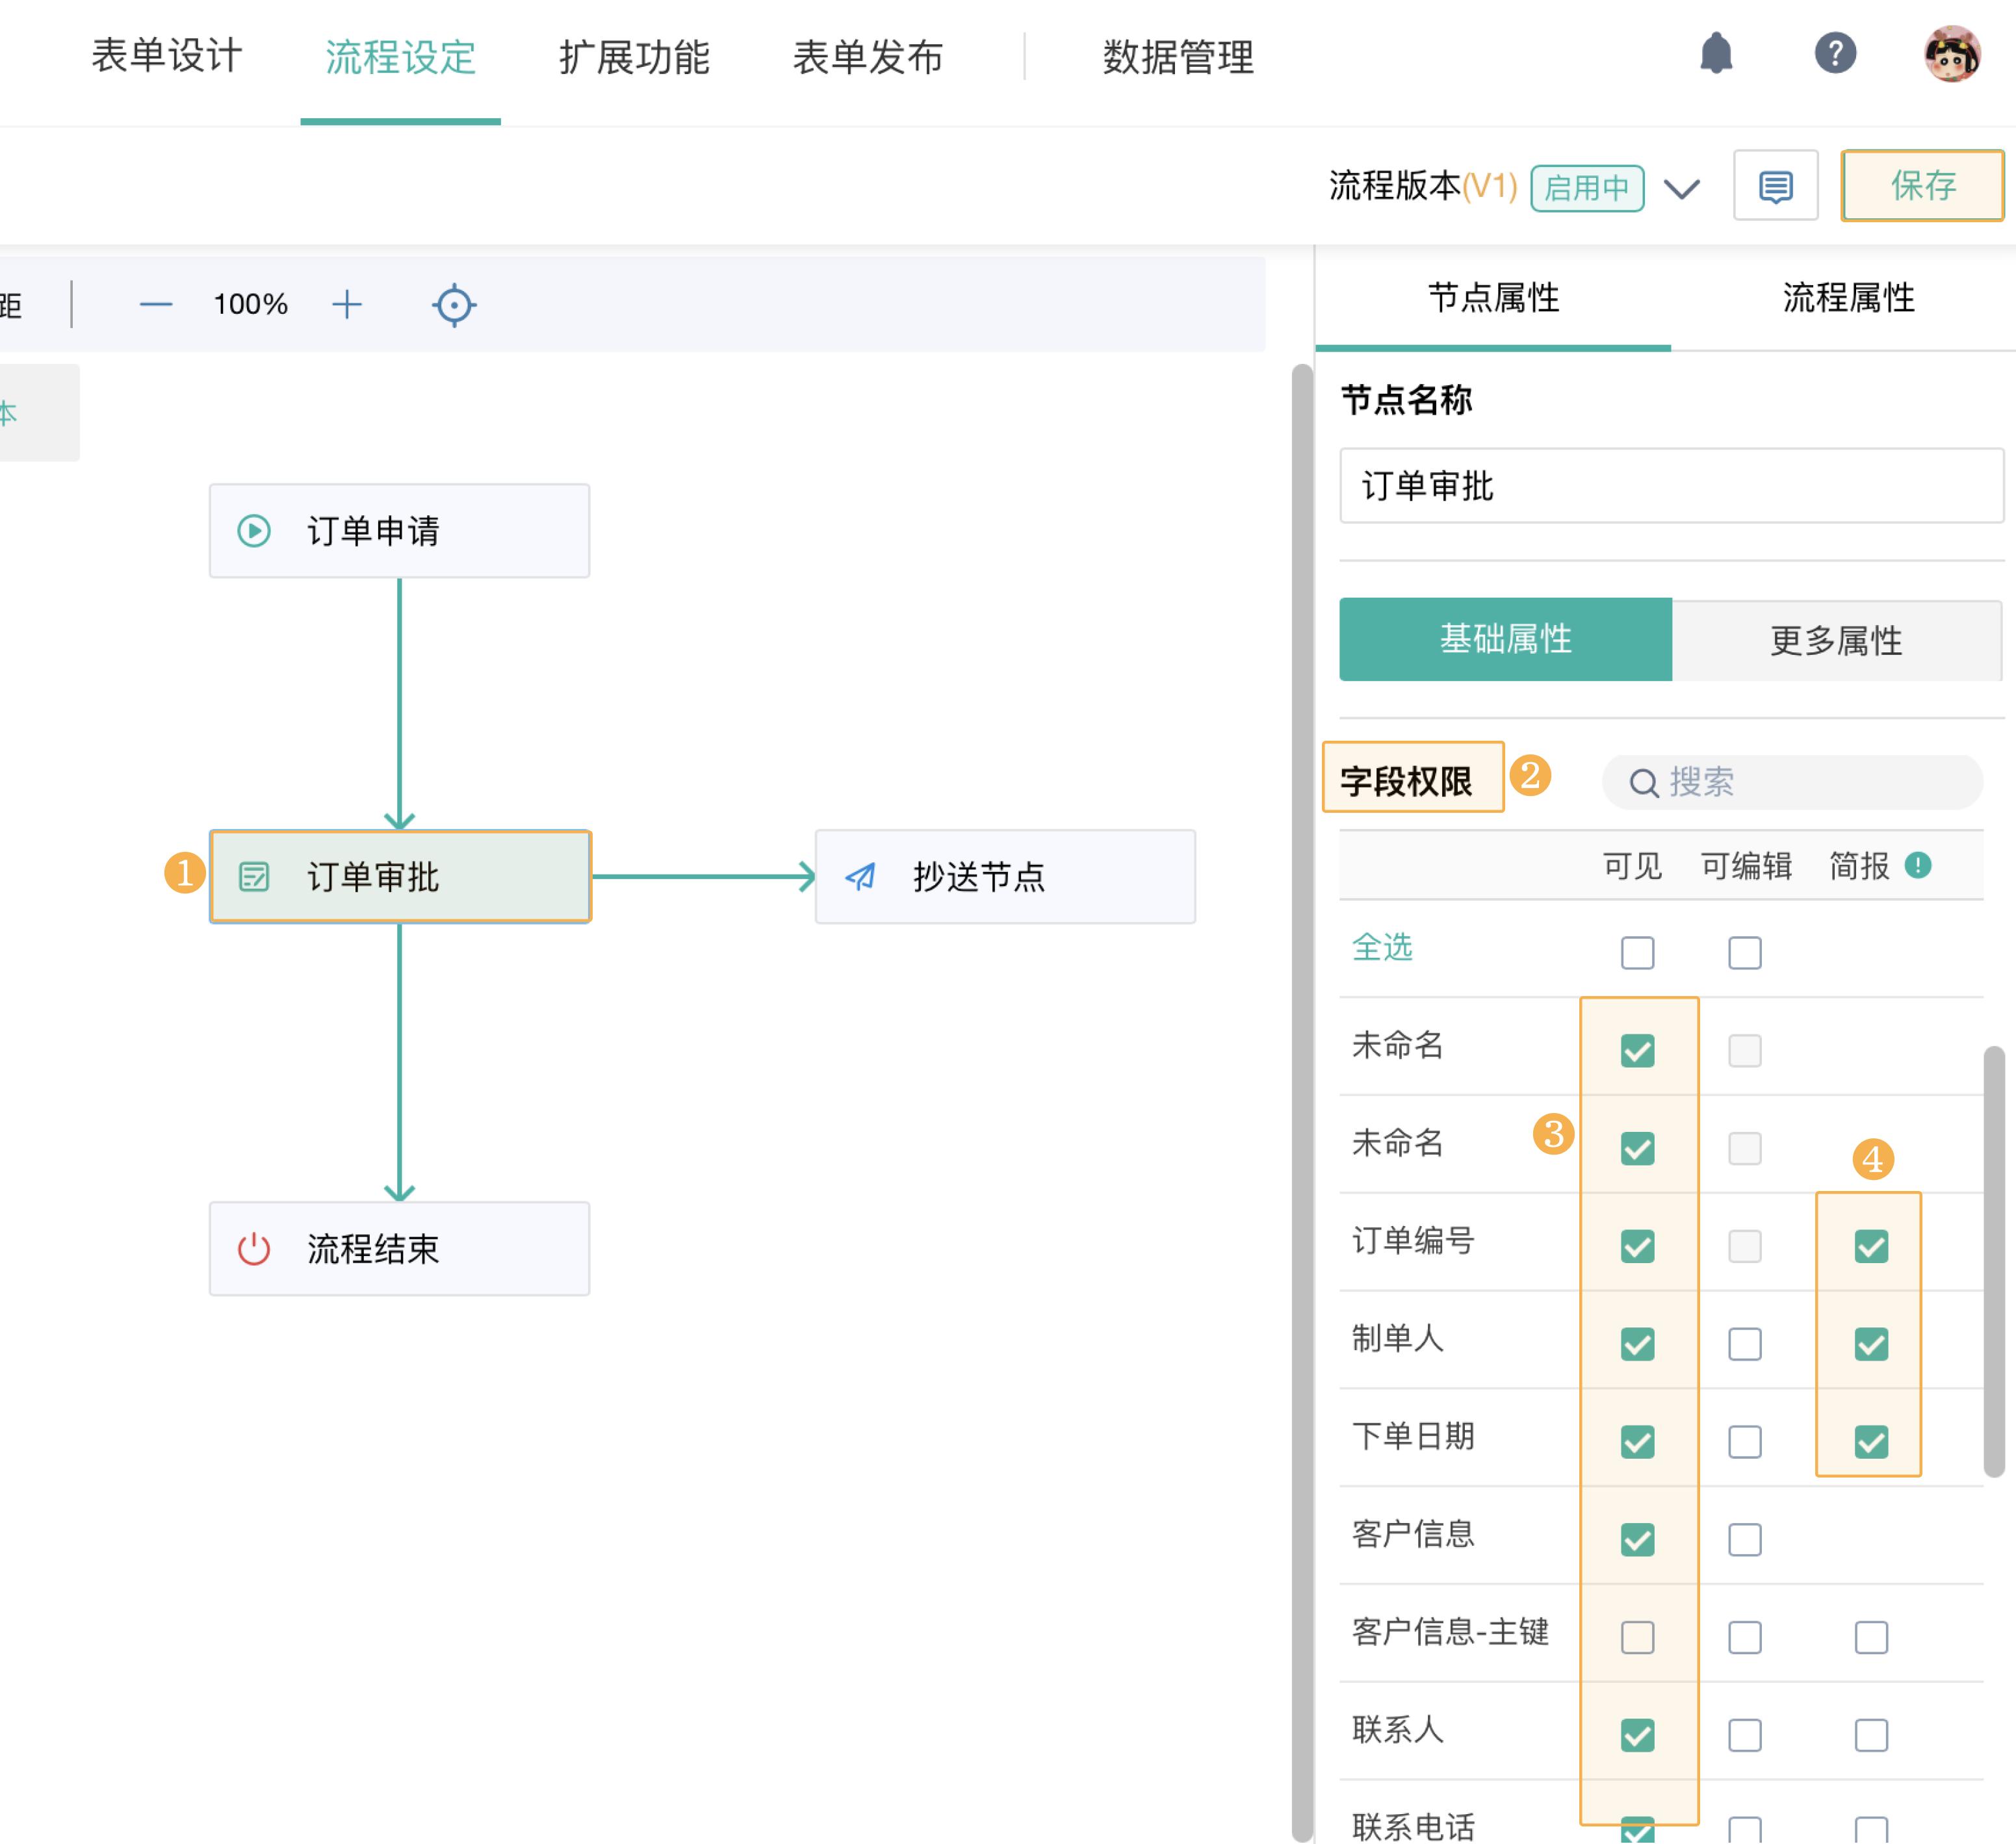Zoom out using the minus icon

tap(156, 305)
